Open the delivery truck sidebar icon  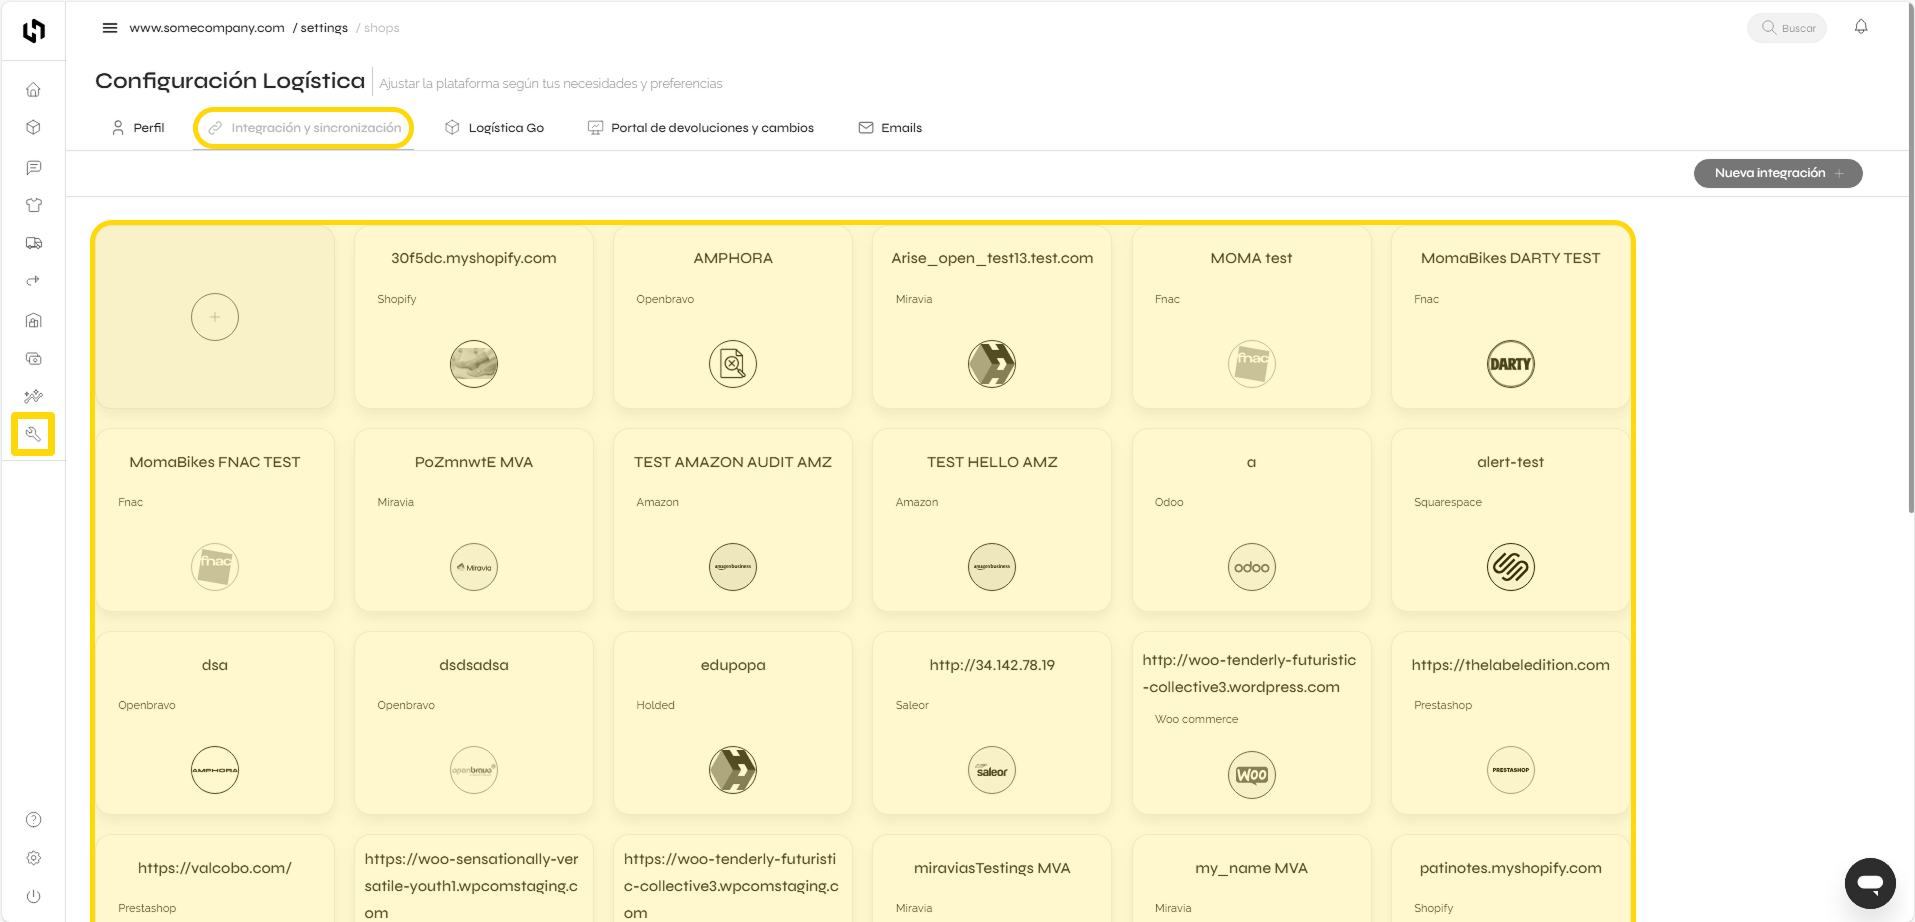click(33, 243)
